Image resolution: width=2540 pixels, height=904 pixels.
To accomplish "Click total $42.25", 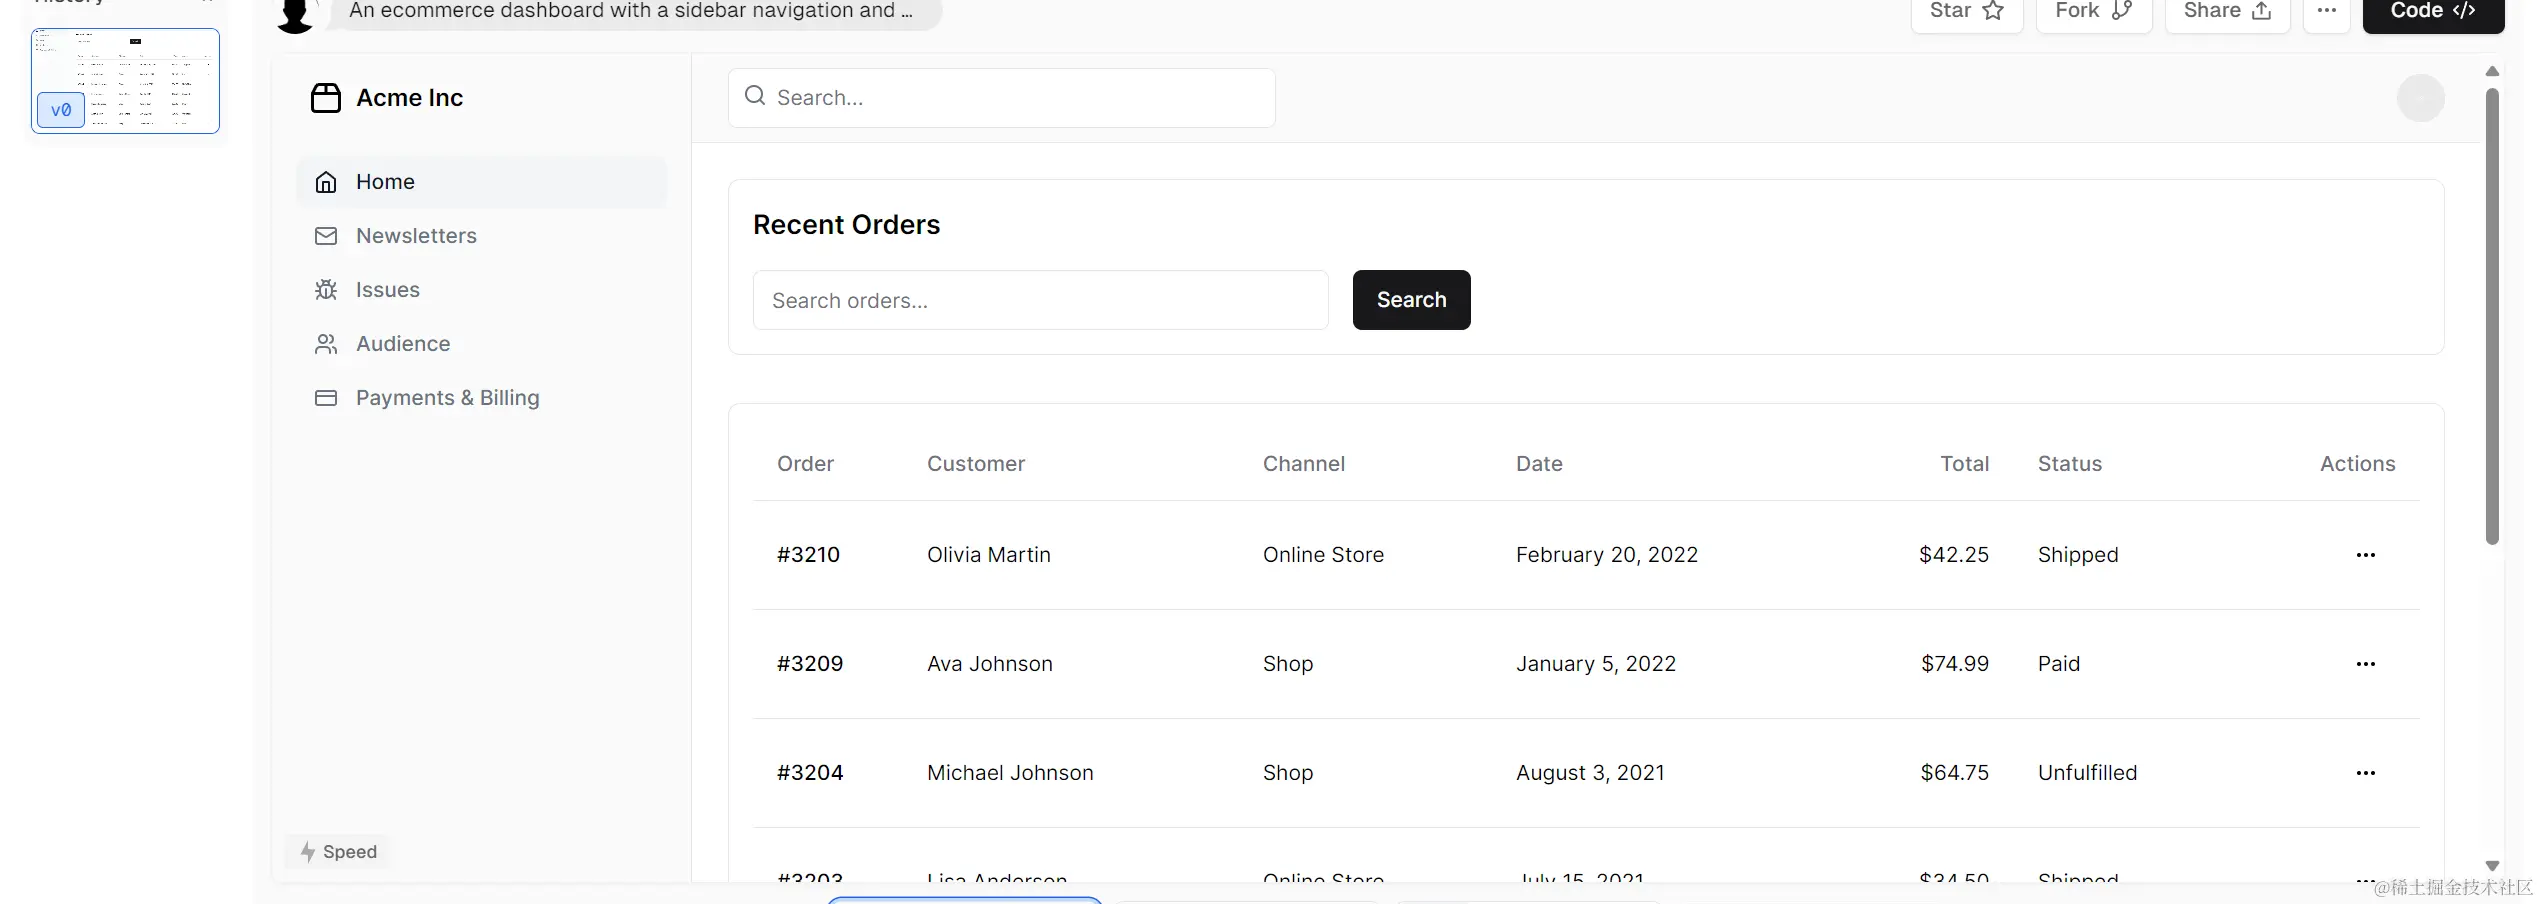I will coord(1954,555).
